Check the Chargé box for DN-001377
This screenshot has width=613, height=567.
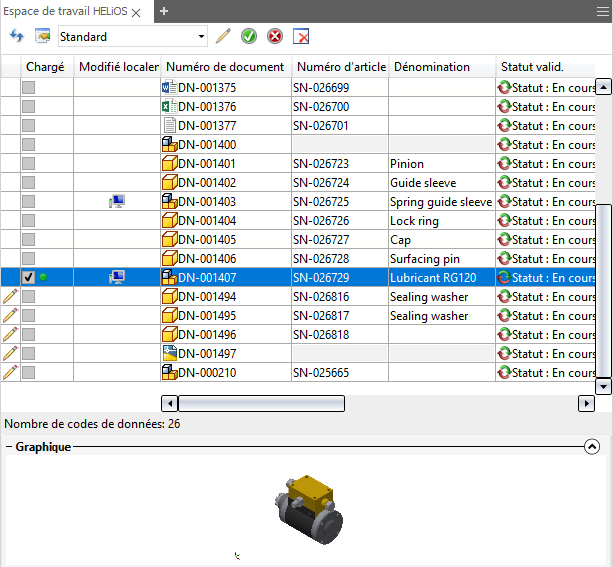[29, 126]
